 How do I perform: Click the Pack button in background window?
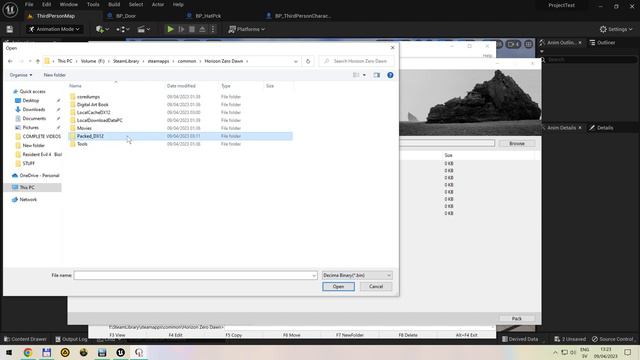(517, 318)
